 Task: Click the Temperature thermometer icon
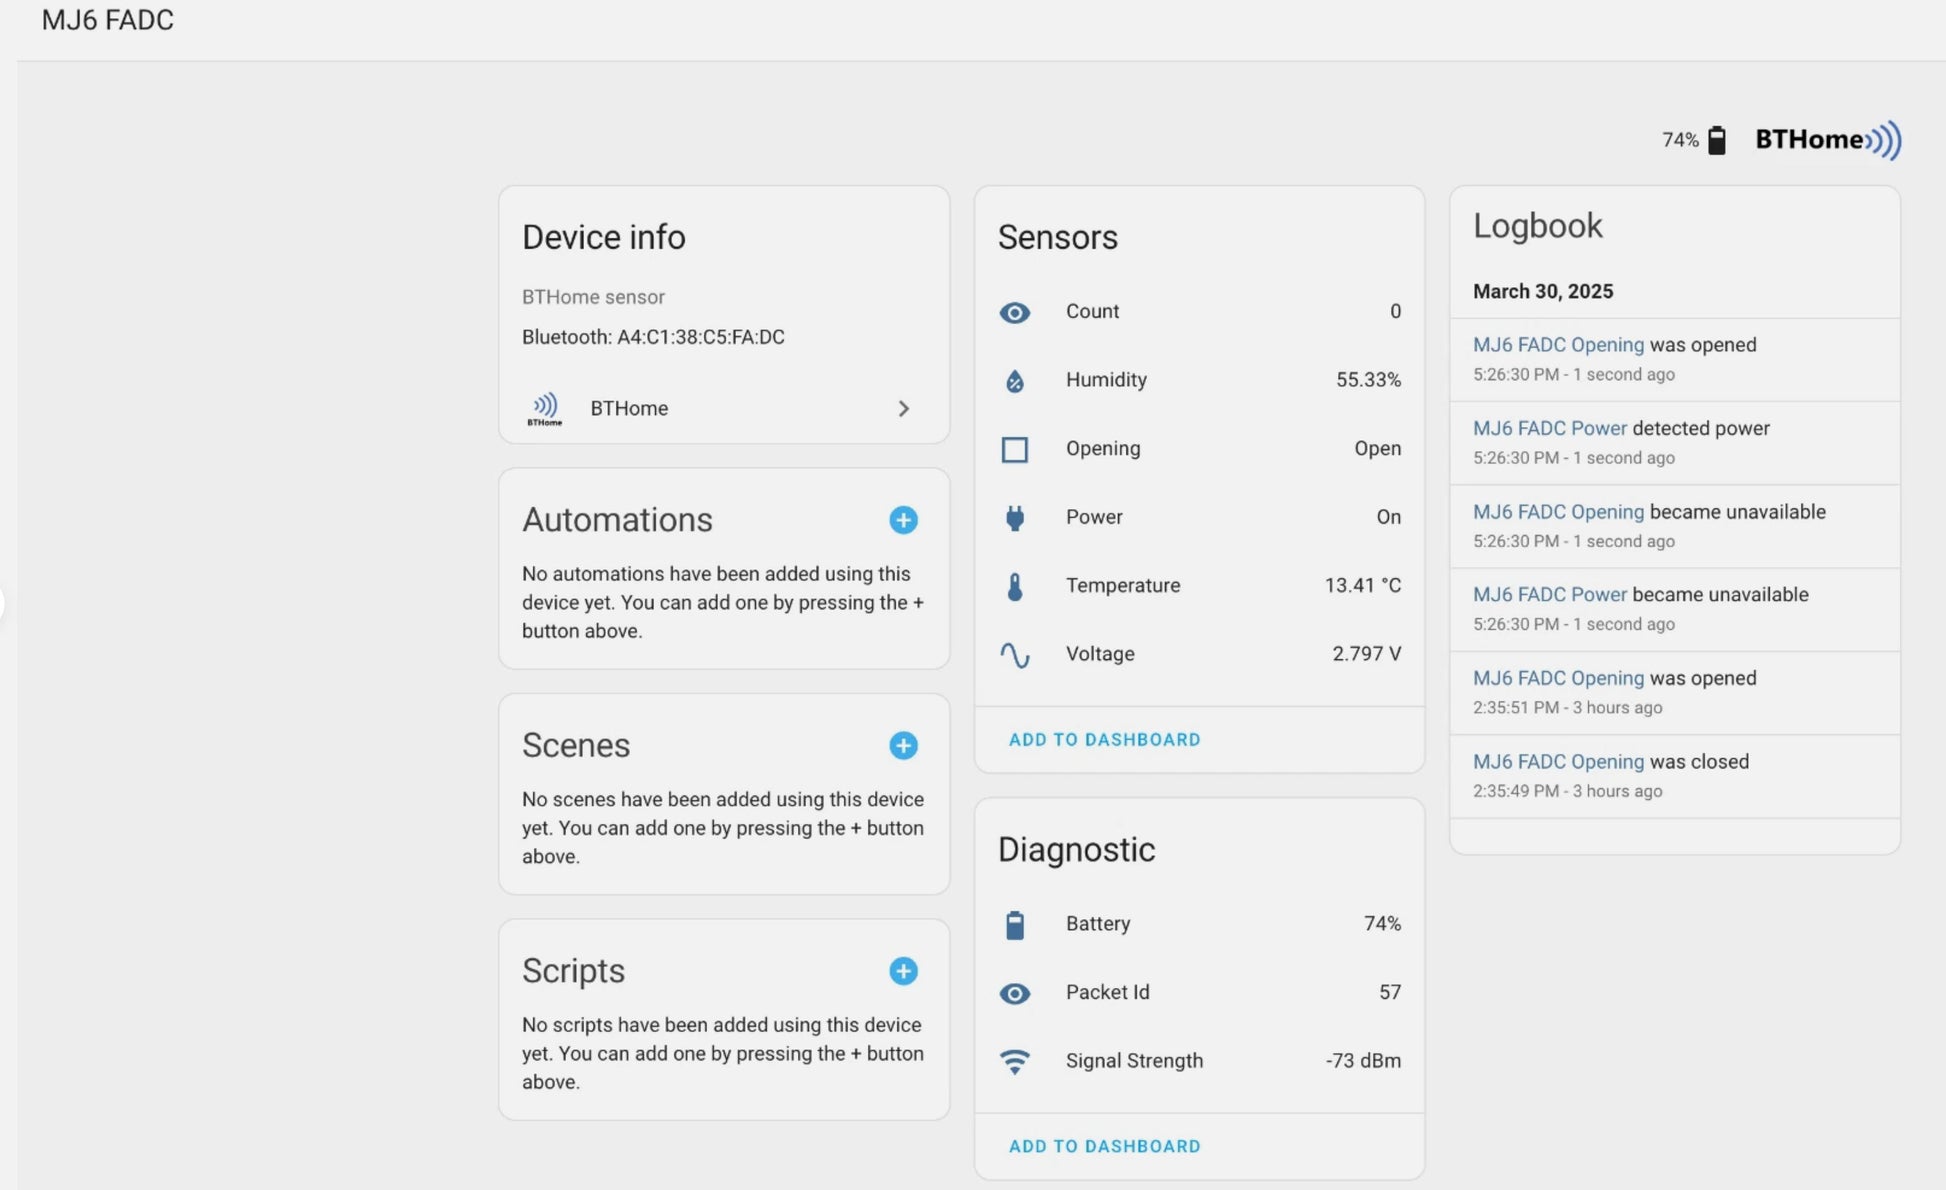tap(1014, 586)
